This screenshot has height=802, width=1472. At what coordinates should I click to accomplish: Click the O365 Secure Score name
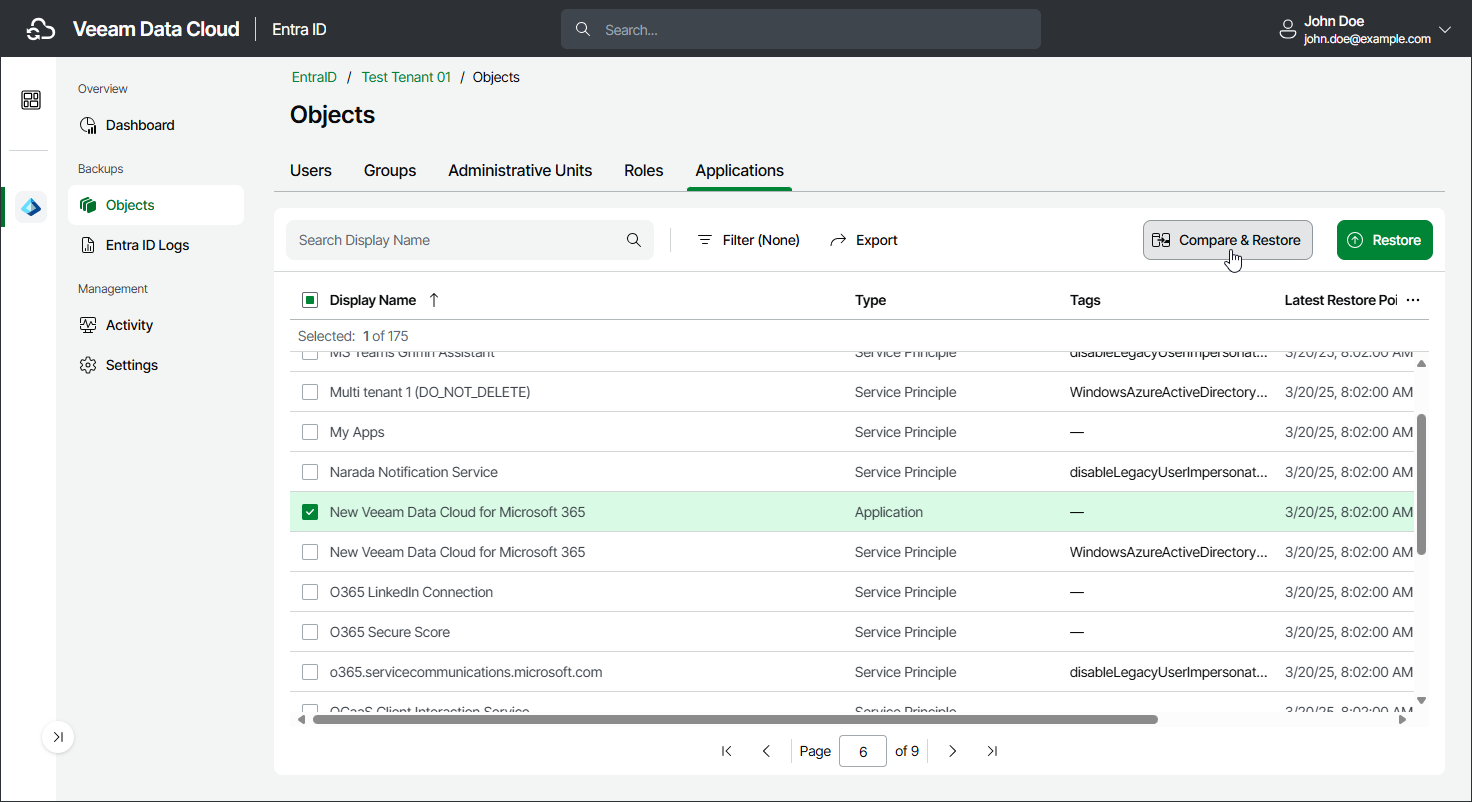pos(390,632)
